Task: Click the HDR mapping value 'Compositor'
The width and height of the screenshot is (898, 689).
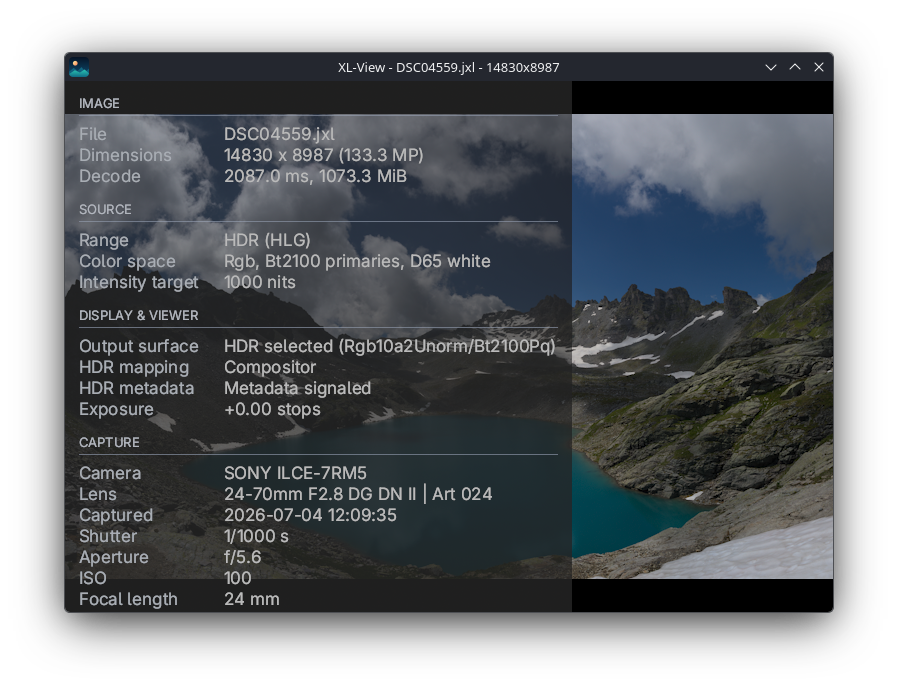Action: [x=270, y=367]
